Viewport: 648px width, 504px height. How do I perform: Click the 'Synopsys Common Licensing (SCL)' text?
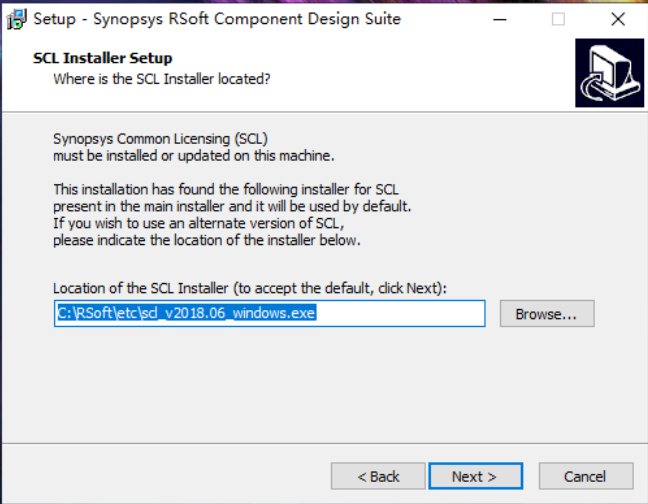pos(160,140)
